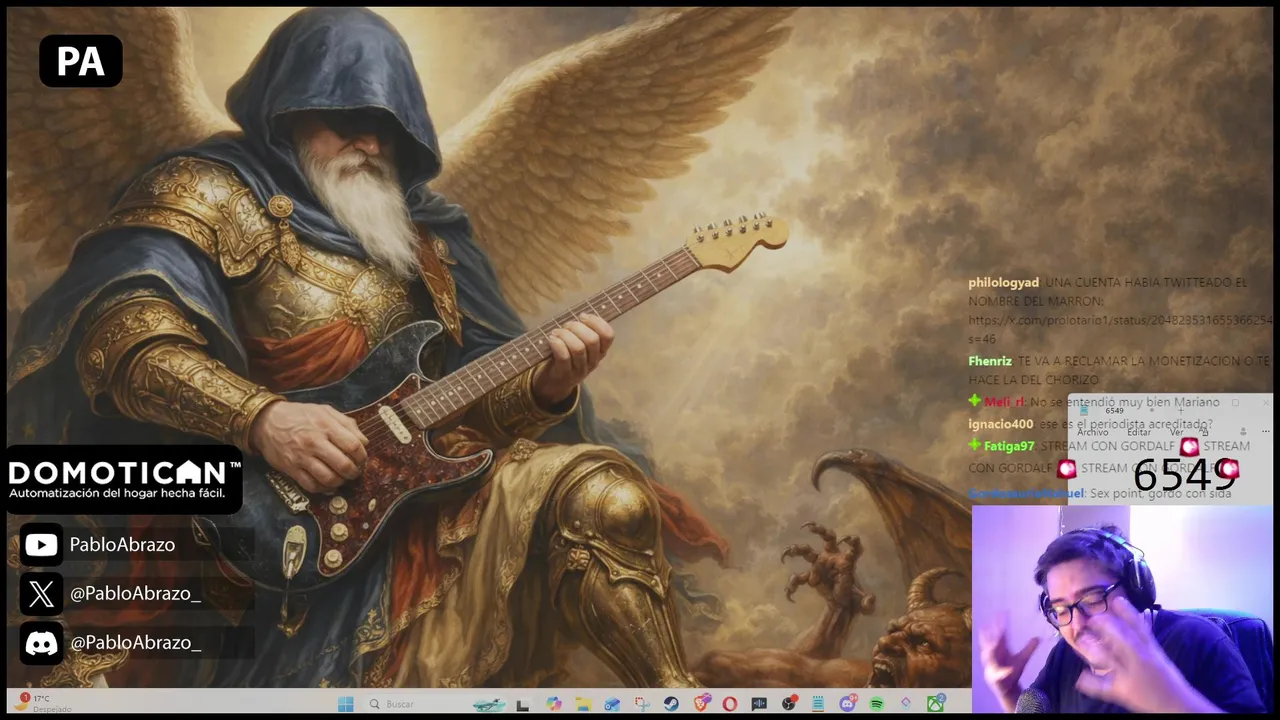Open the Xbox app taskbar icon
Image resolution: width=1280 pixels, height=720 pixels.
click(936, 703)
